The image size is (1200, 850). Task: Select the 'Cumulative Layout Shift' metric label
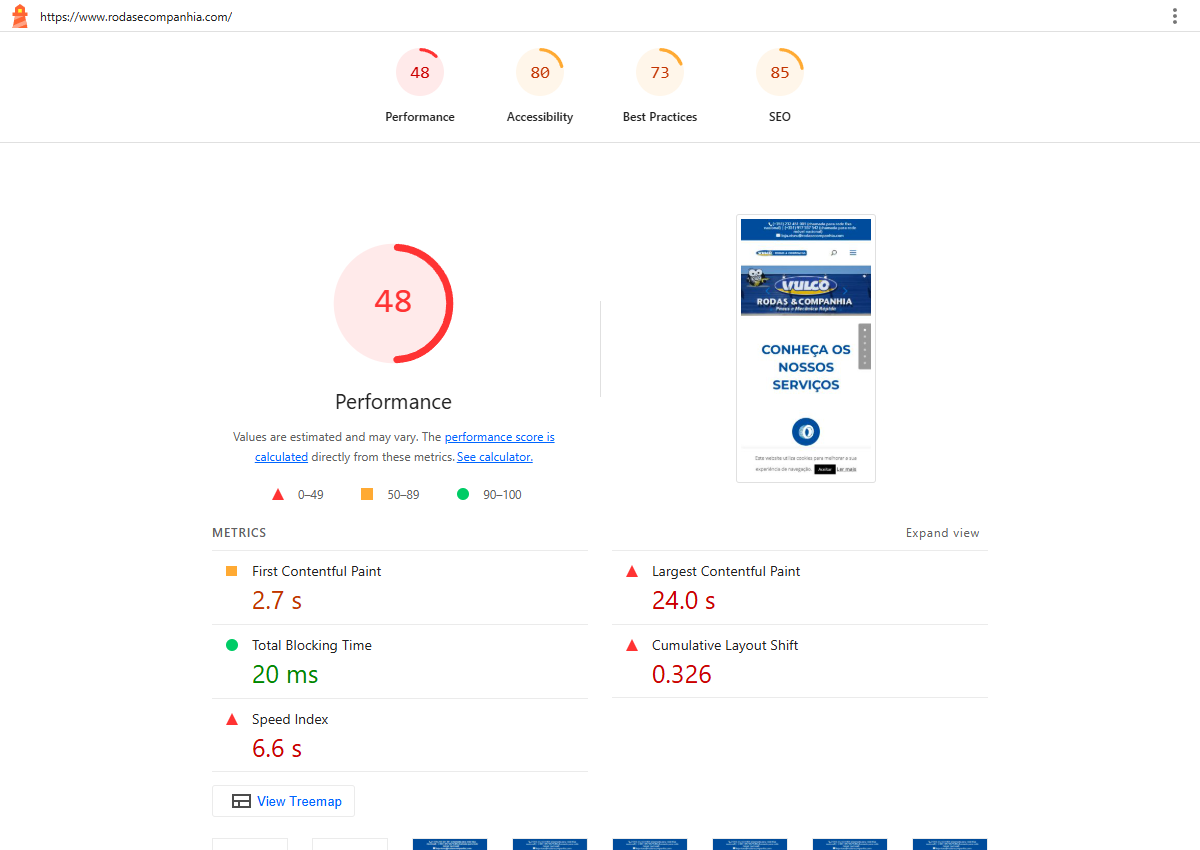(725, 645)
